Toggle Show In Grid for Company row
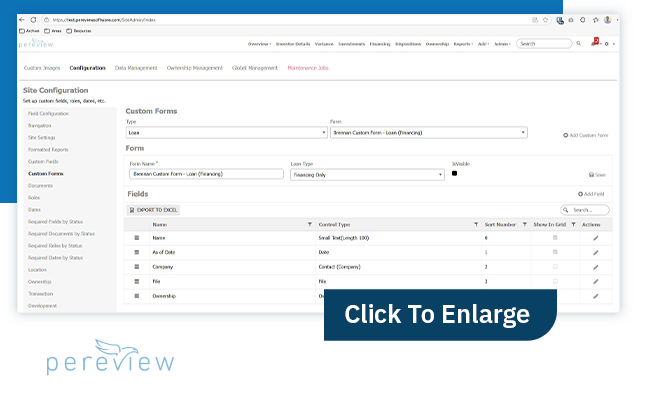647x395 pixels. pyautogui.click(x=555, y=267)
